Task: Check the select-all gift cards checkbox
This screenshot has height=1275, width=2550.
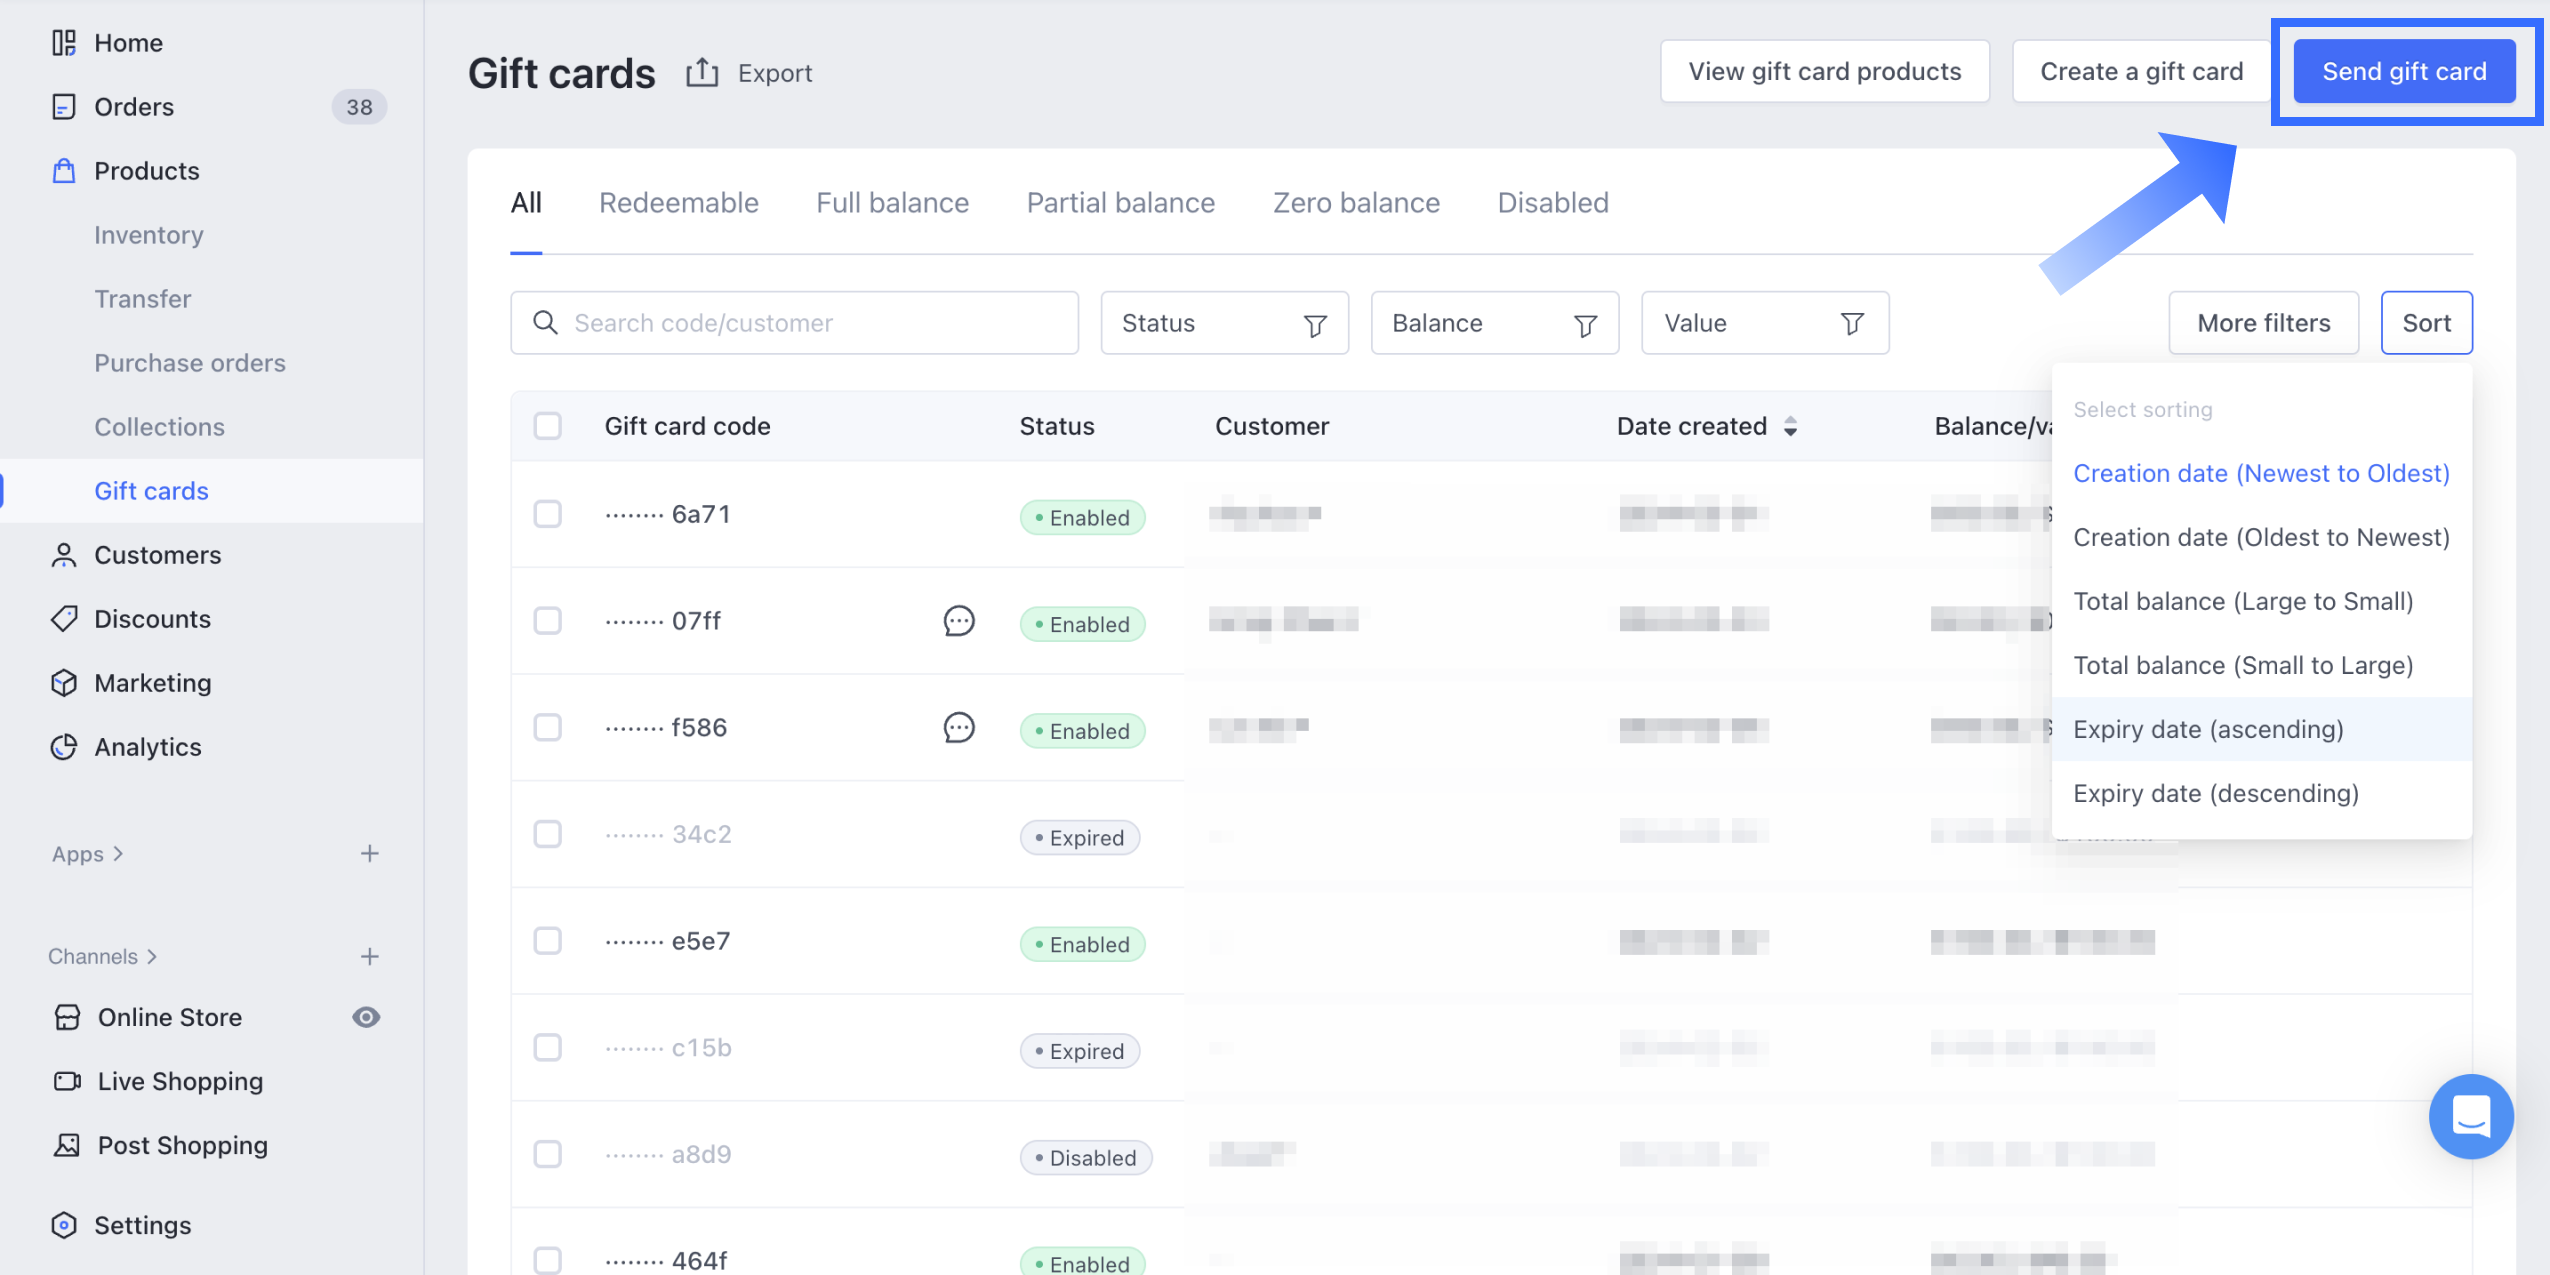Action: click(x=547, y=426)
